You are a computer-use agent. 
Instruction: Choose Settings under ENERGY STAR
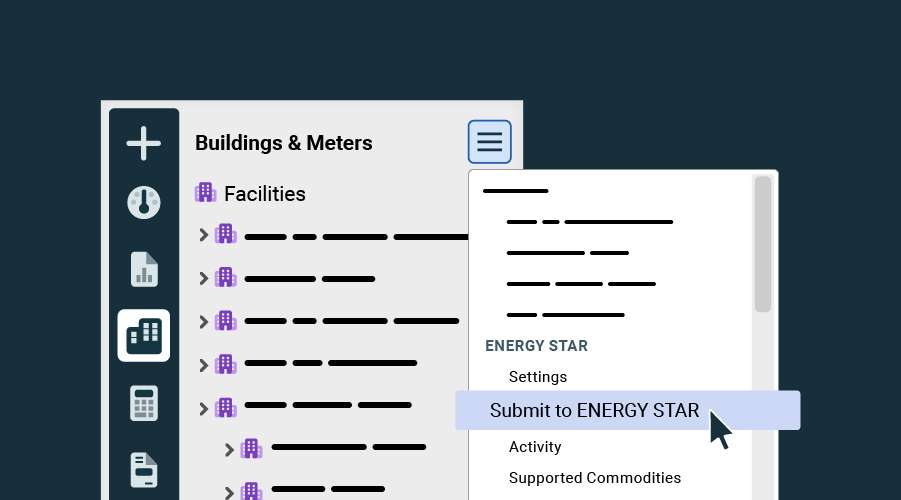[537, 377]
